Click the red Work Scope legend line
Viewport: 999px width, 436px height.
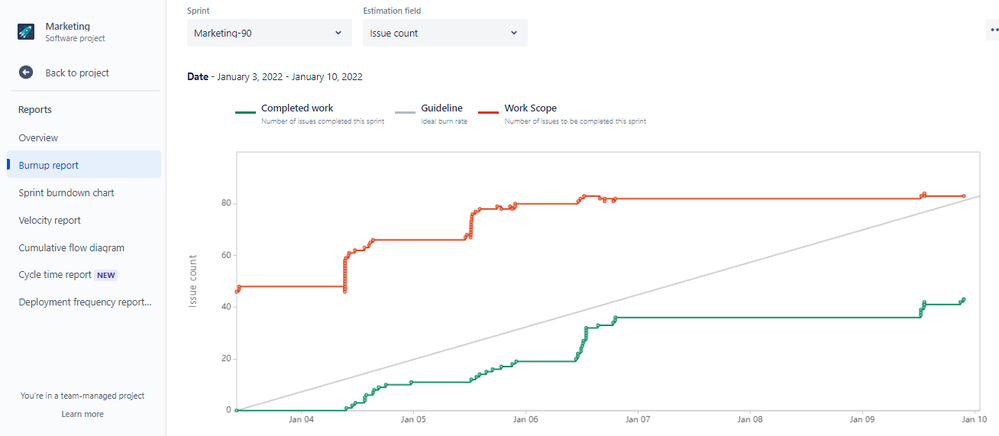click(x=490, y=112)
